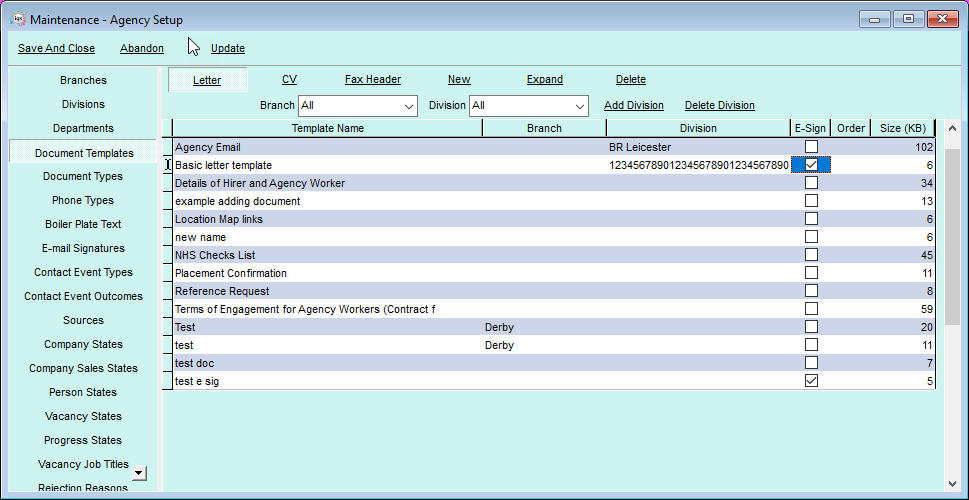Click the Add Division link
This screenshot has width=969, height=500.
point(633,105)
